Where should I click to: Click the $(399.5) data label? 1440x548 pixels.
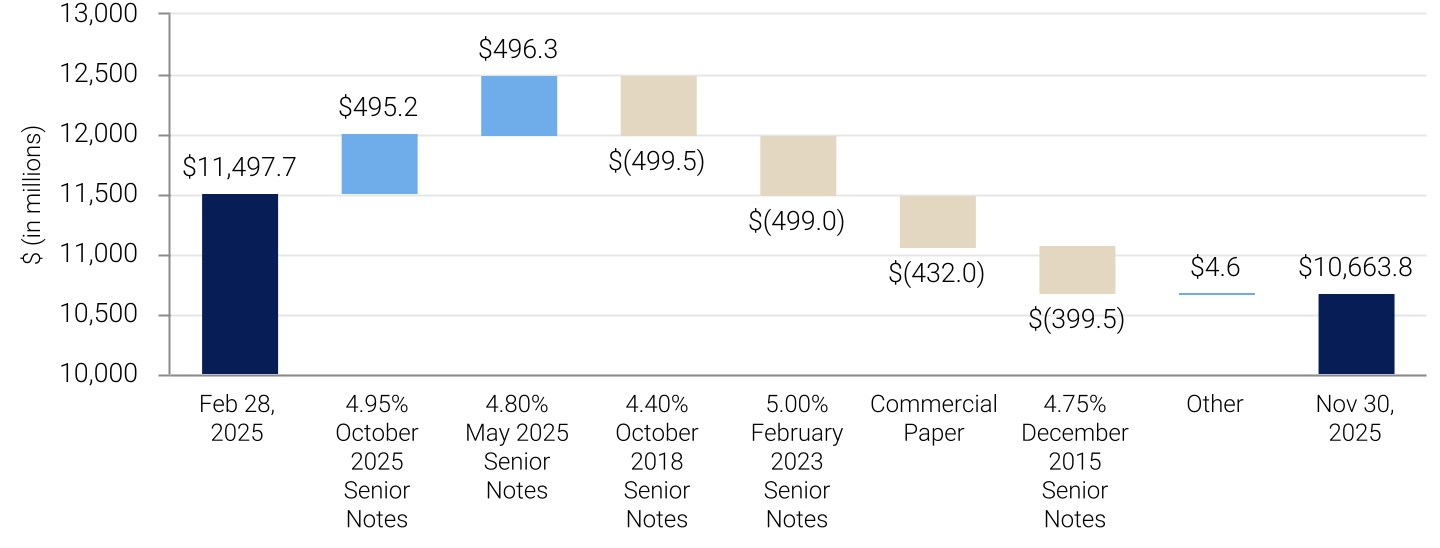1076,319
